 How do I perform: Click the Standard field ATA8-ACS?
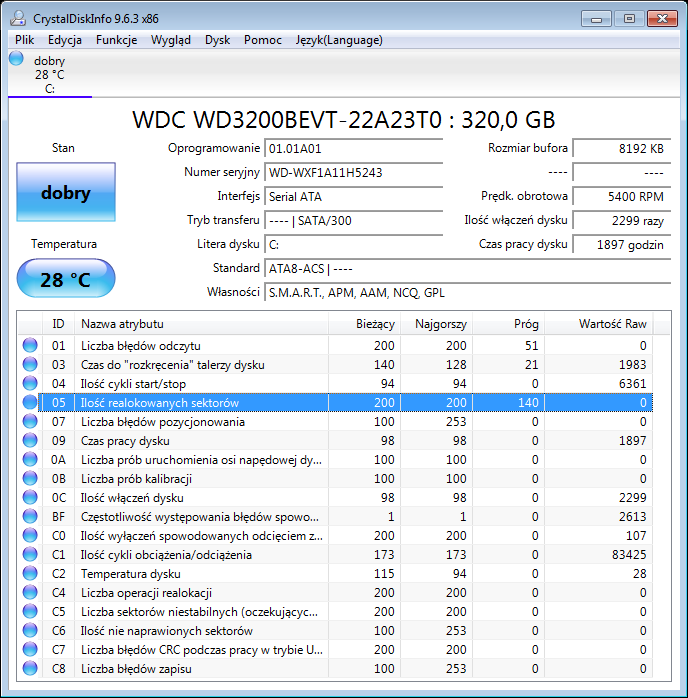[x=468, y=269]
